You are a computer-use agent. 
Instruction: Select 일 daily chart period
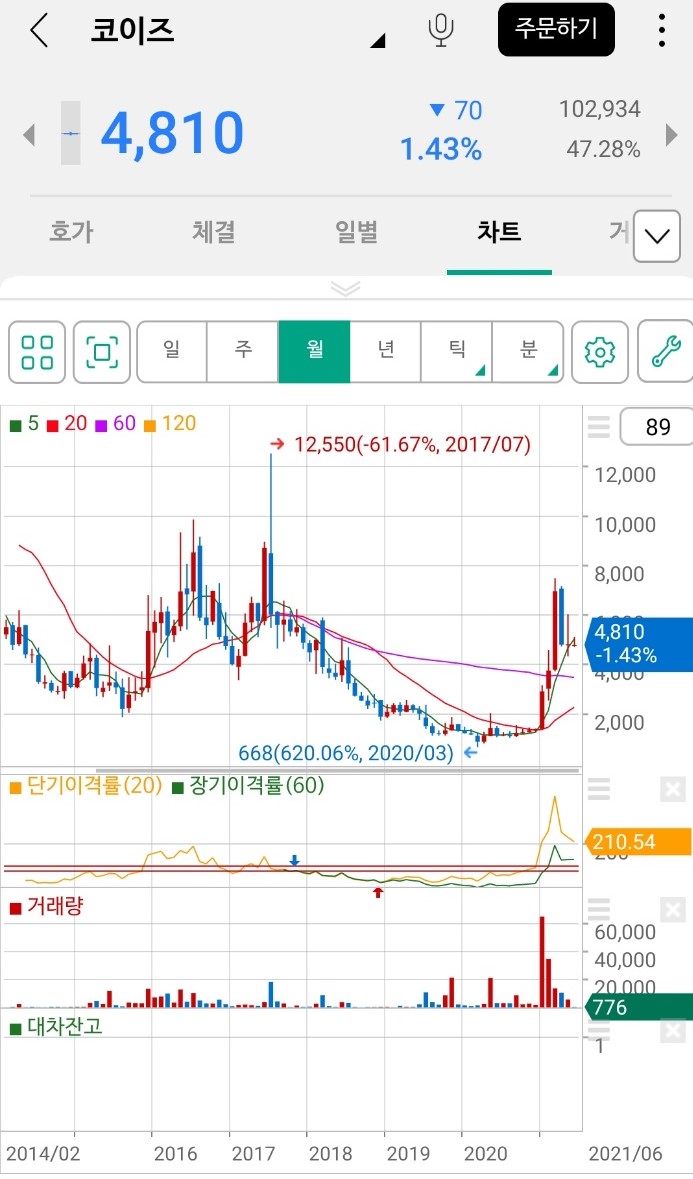click(x=171, y=352)
